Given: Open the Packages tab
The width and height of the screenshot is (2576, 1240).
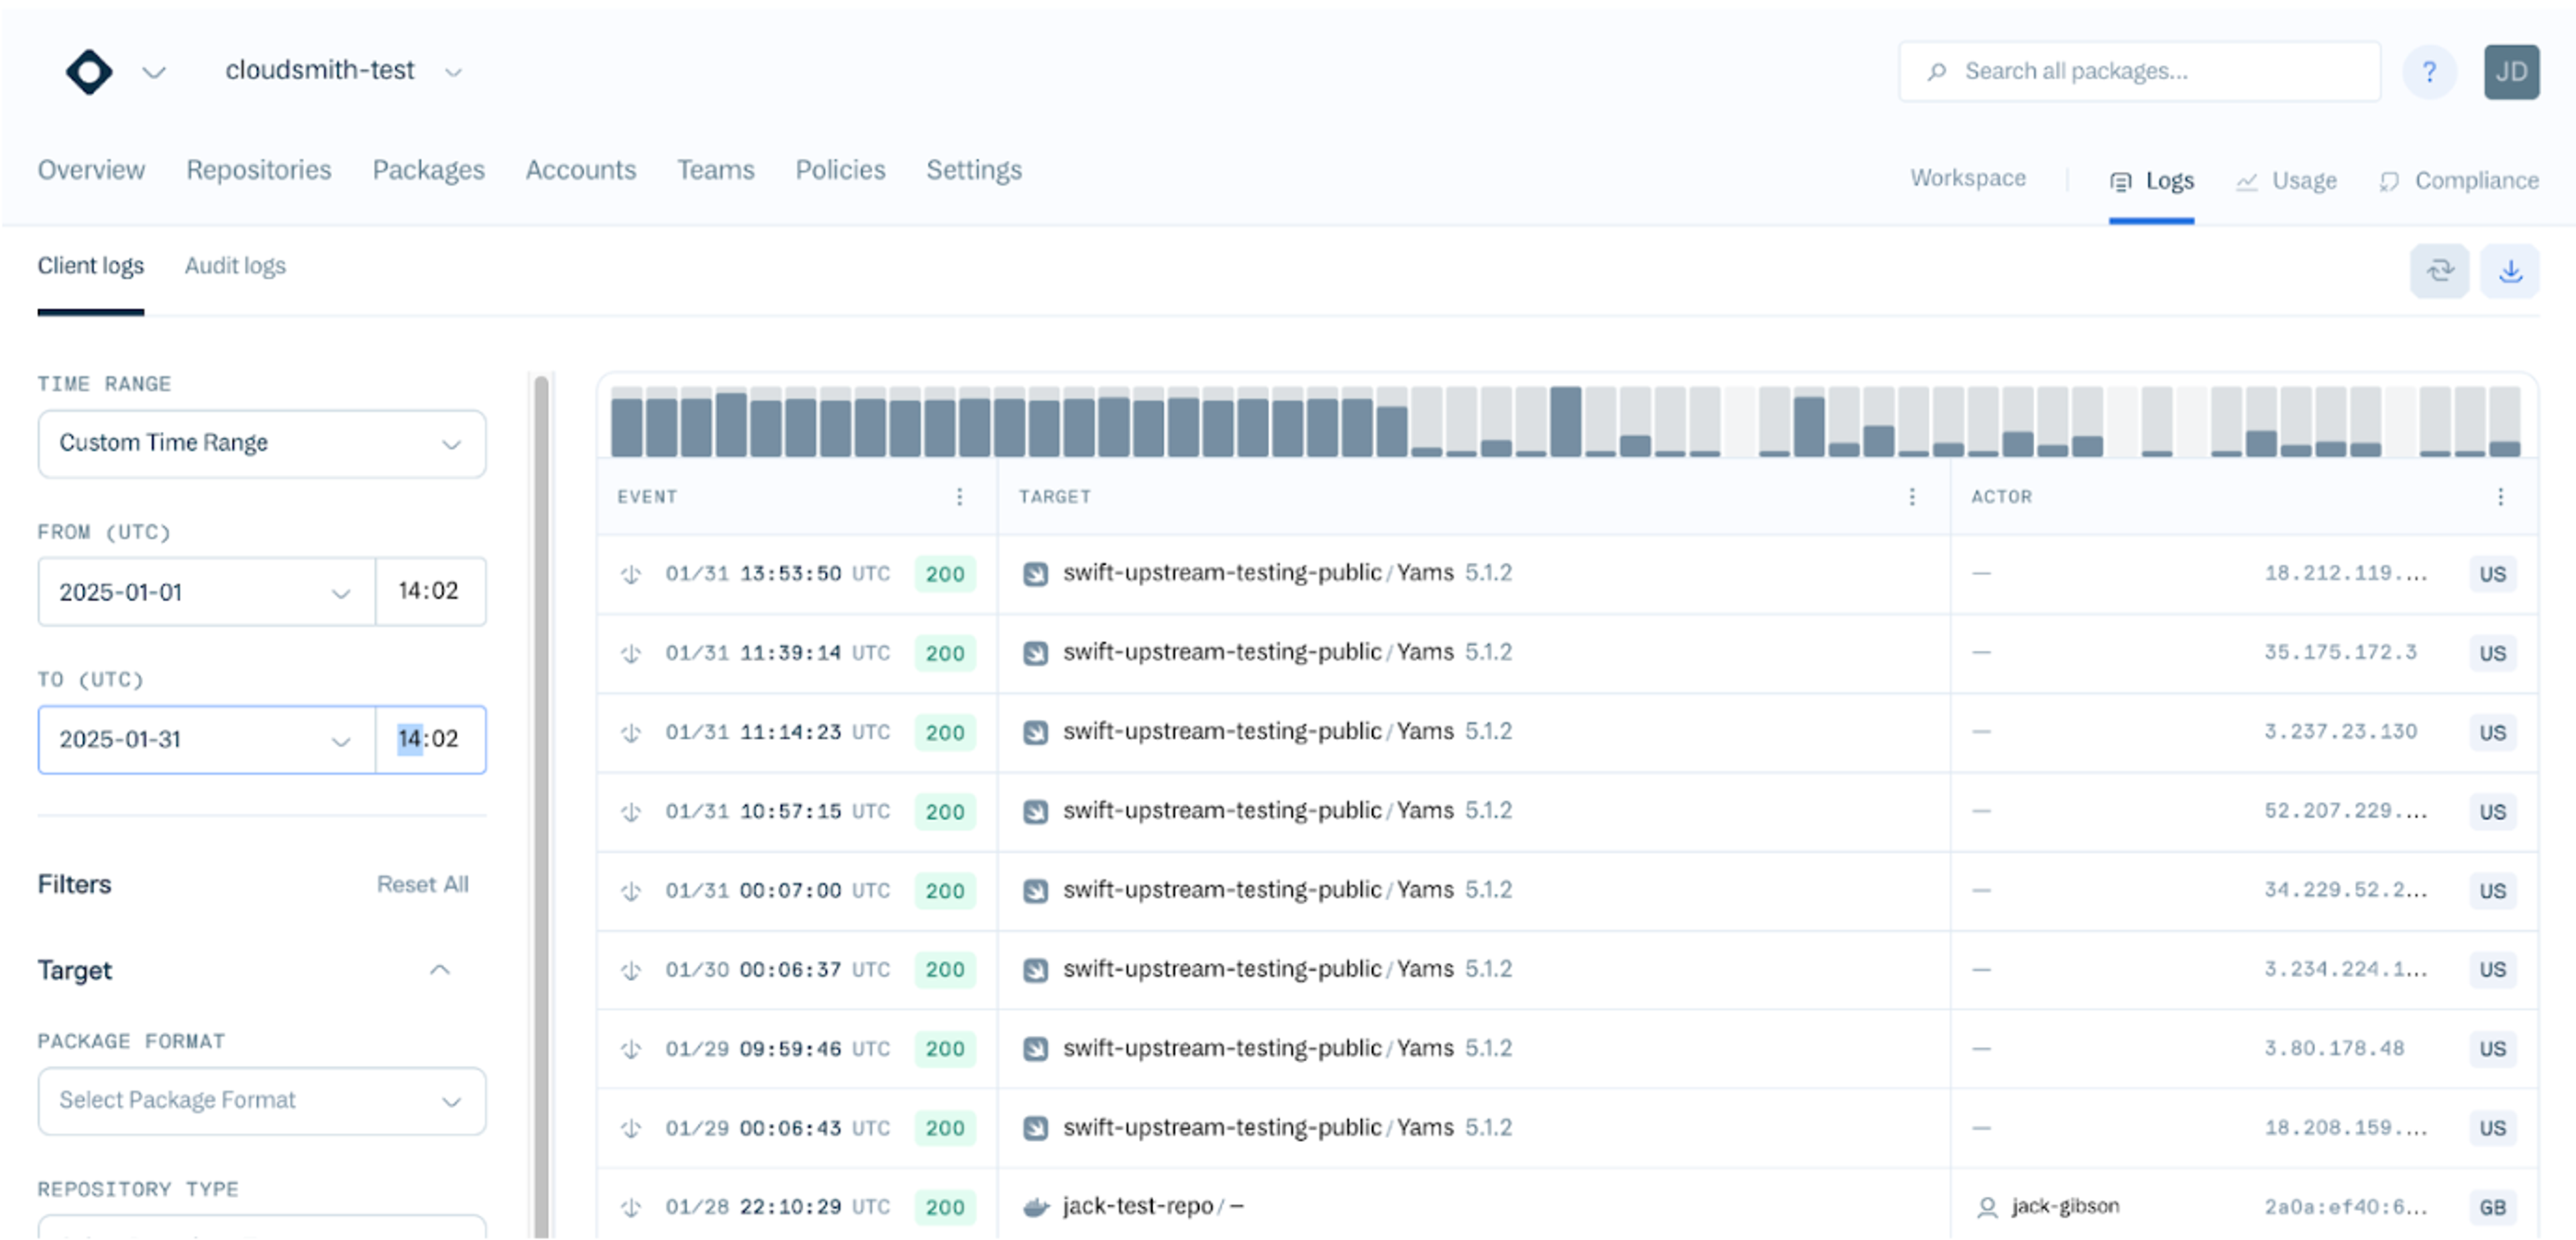Looking at the screenshot, I should [428, 170].
